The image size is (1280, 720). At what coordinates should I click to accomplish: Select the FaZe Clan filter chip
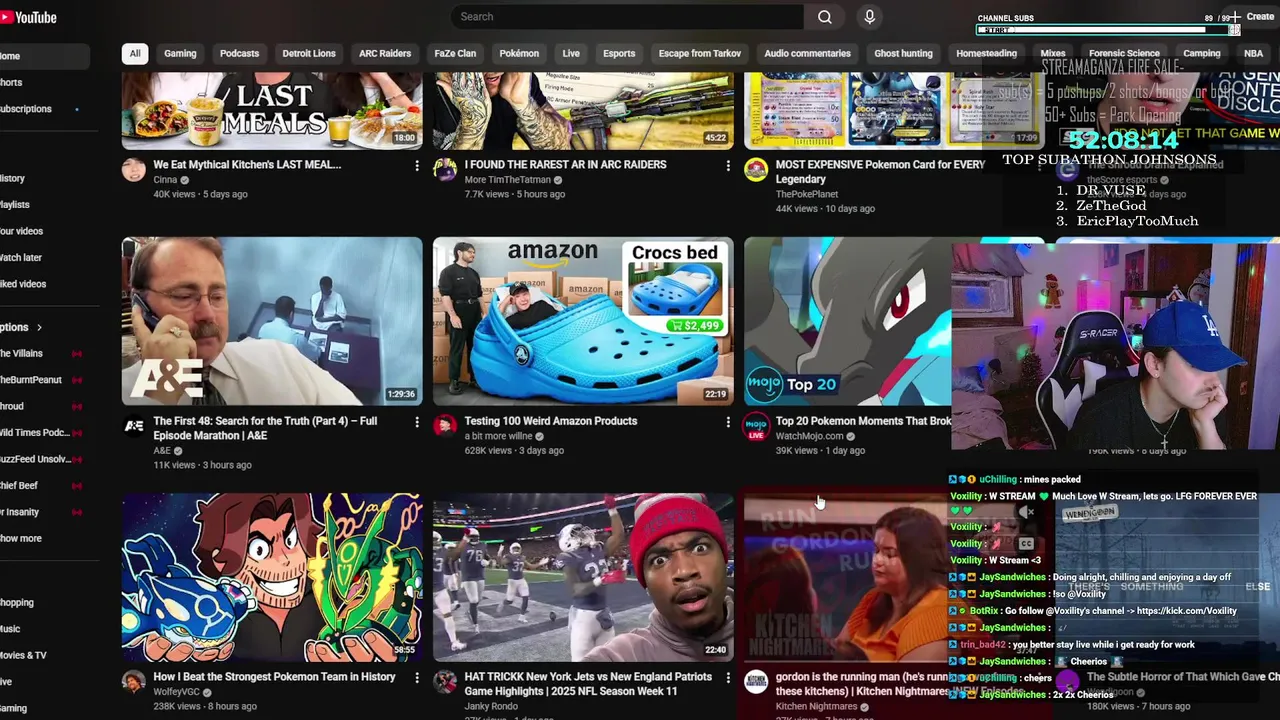[455, 54]
